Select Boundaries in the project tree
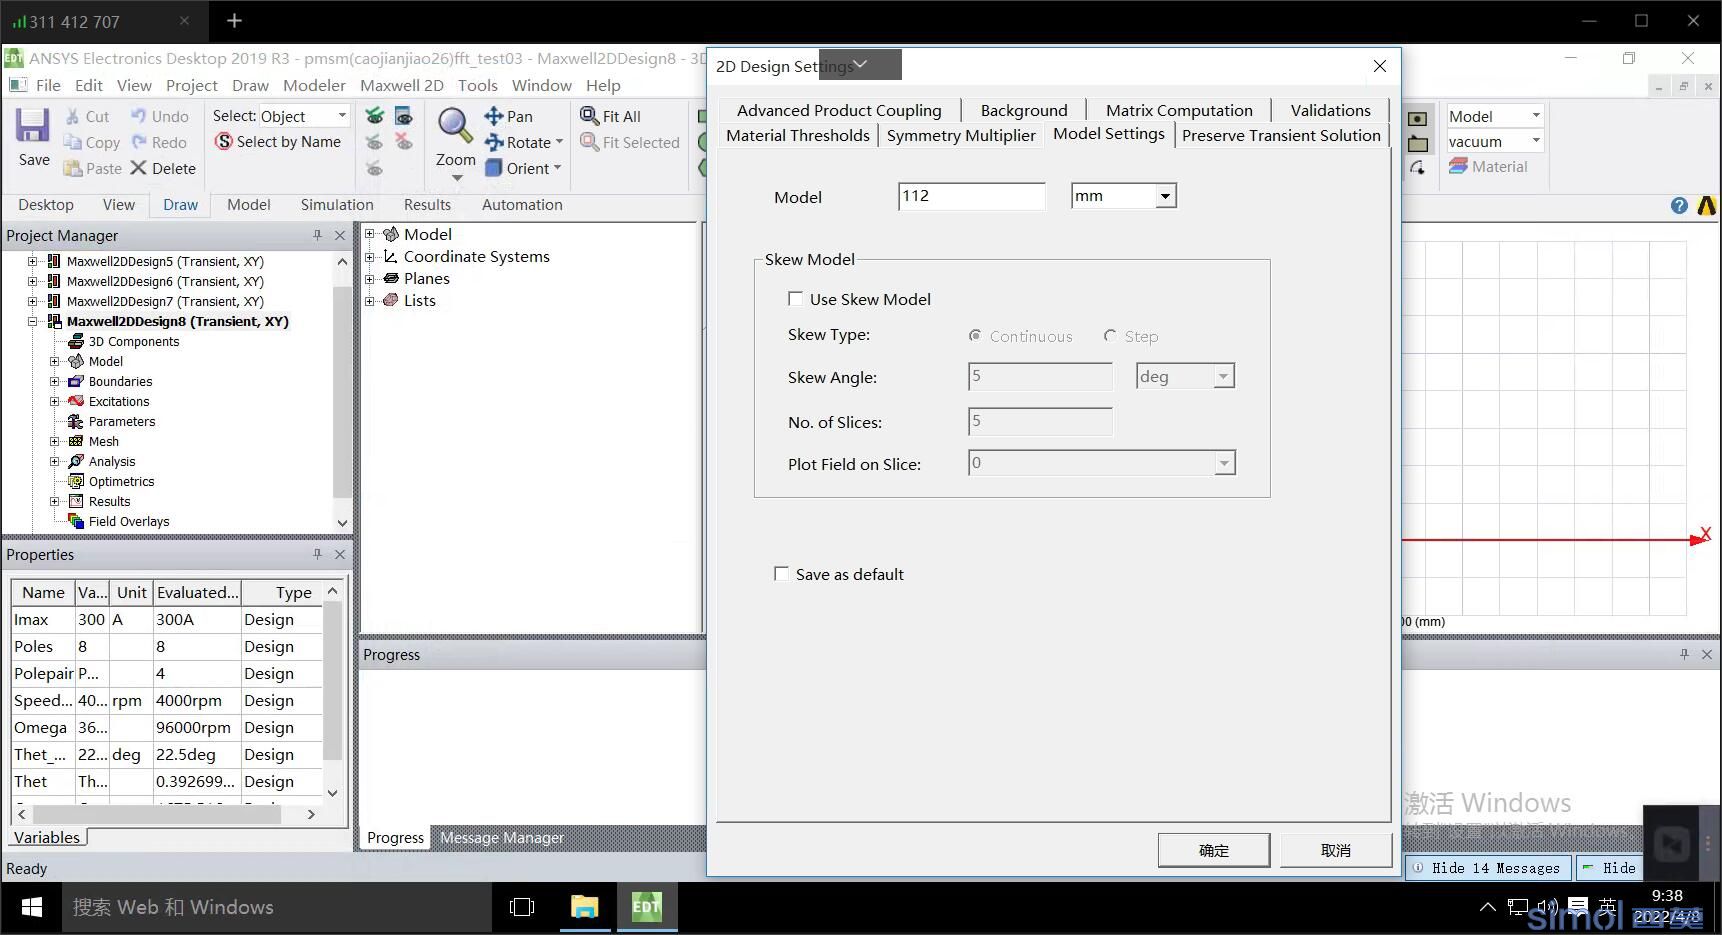Screen dimensions: 1722x935 coord(120,381)
